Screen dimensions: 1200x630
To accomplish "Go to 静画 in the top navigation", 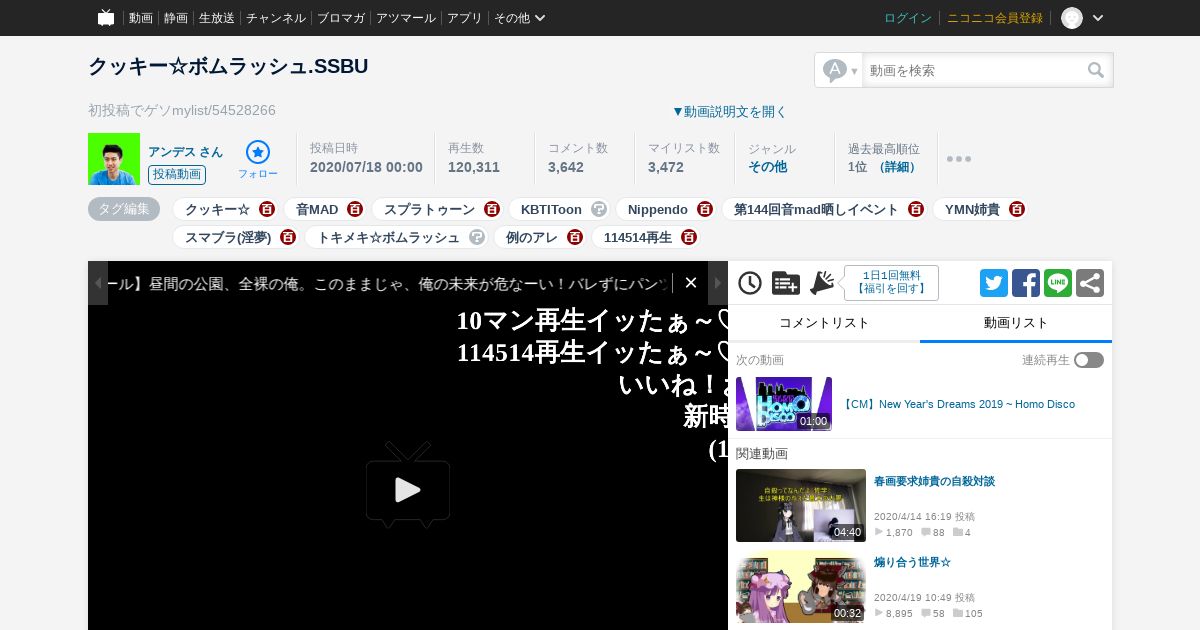I will point(176,18).
